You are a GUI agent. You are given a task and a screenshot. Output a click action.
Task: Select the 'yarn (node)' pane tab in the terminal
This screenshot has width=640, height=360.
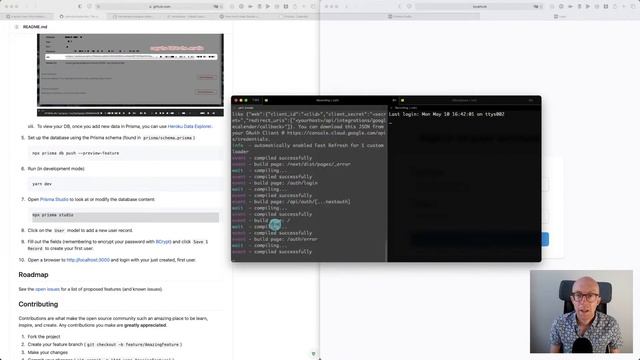click(246, 108)
